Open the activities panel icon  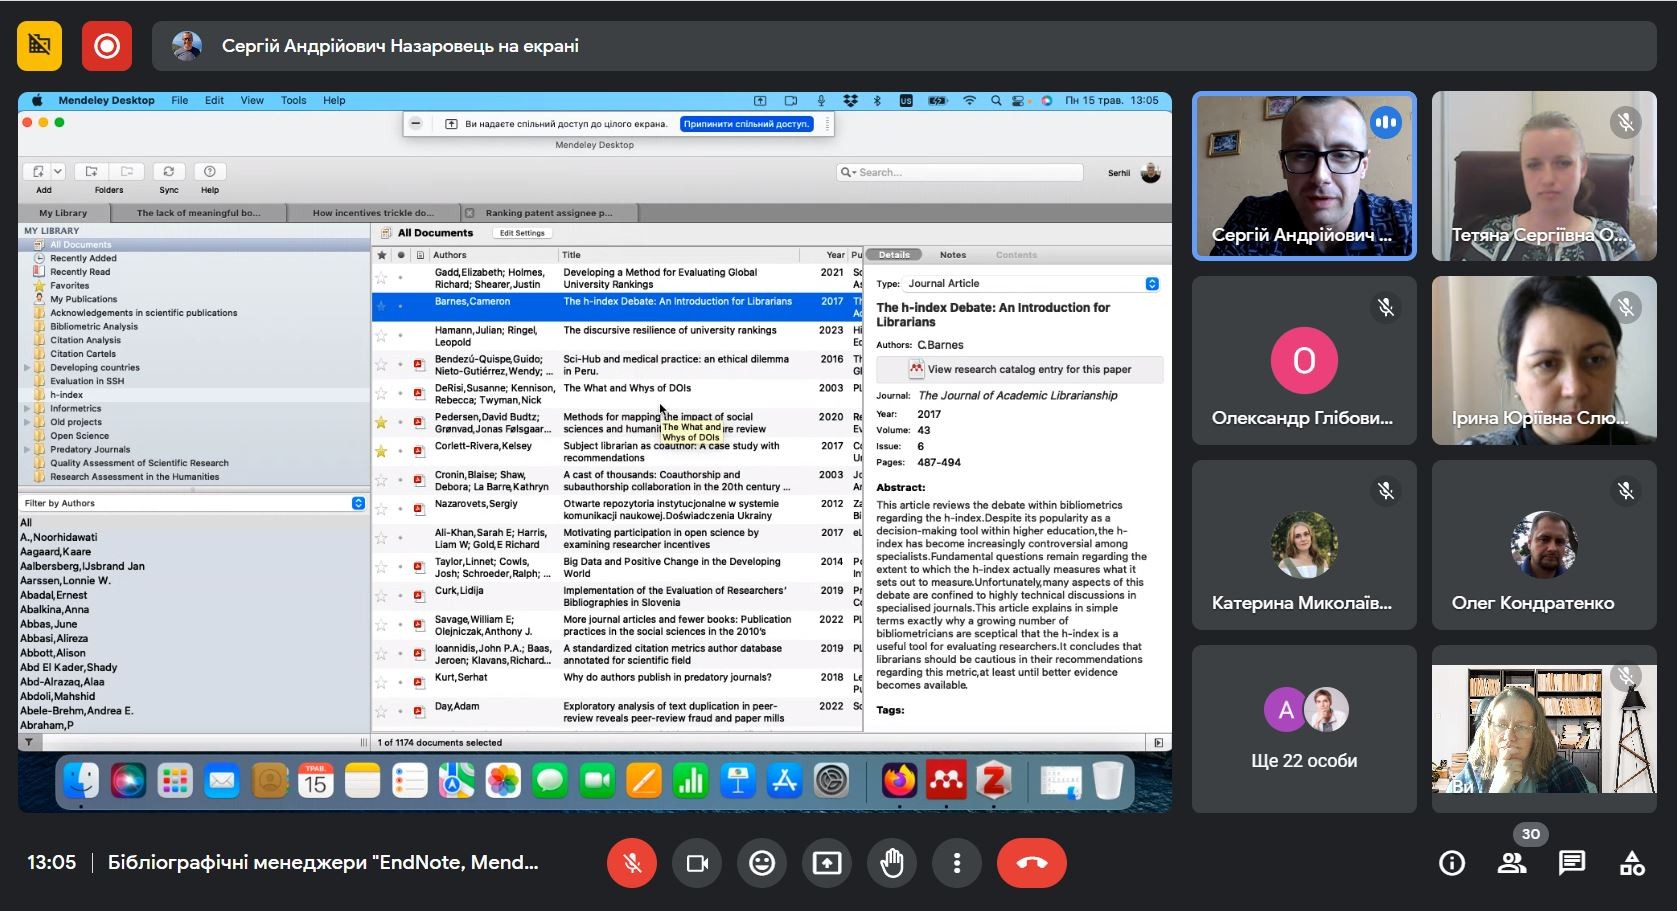click(x=1632, y=863)
